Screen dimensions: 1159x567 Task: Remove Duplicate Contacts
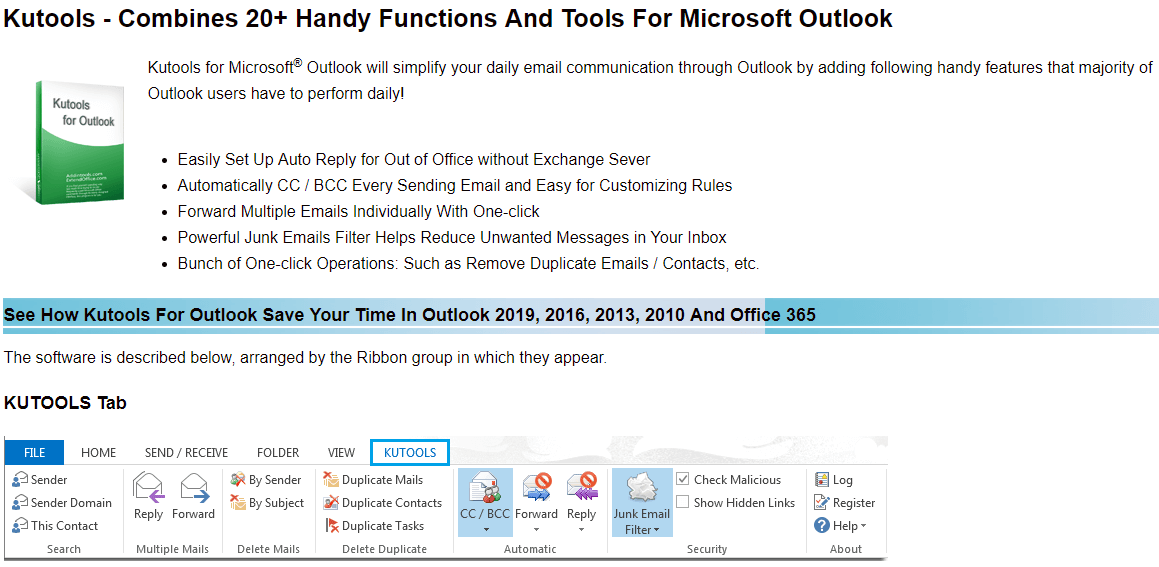pos(383,503)
